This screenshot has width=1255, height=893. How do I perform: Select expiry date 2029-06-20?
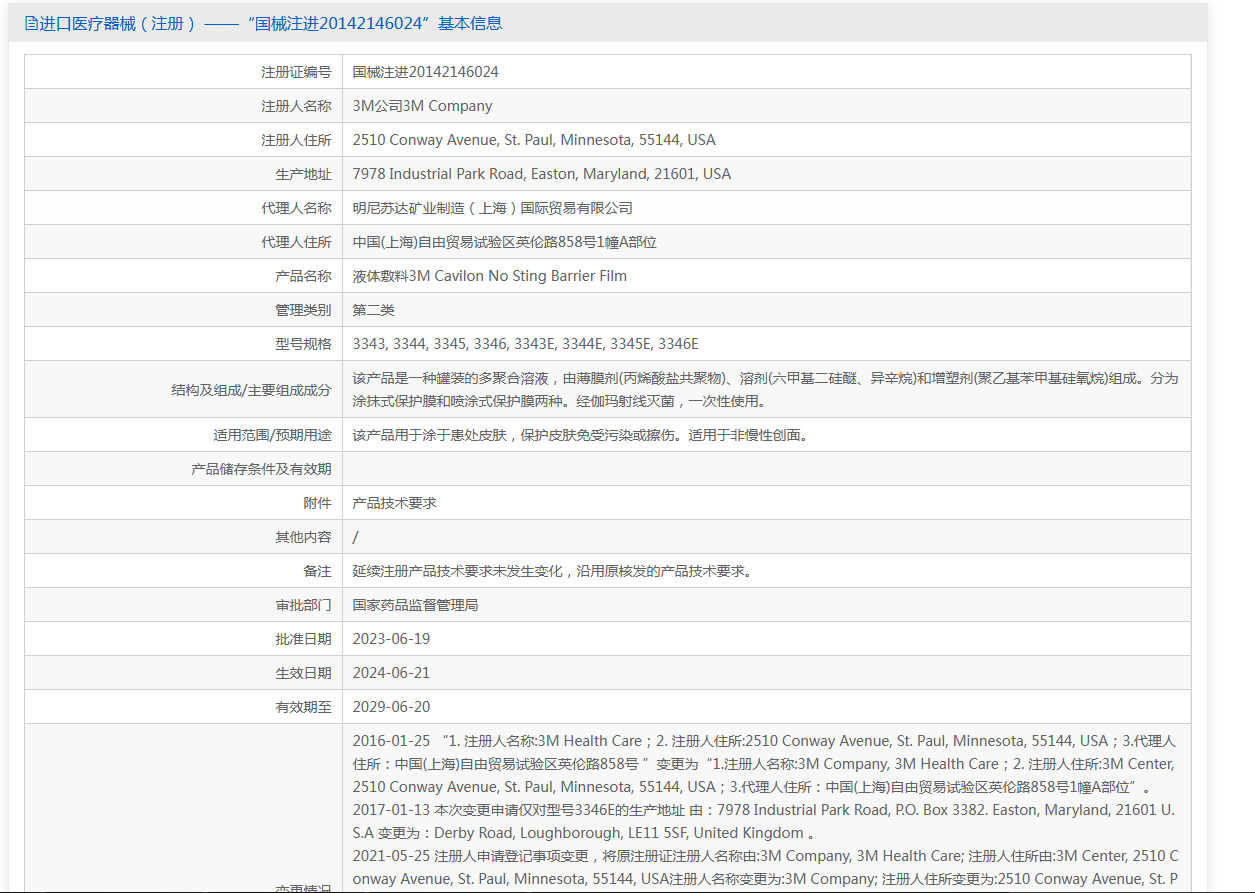(392, 707)
